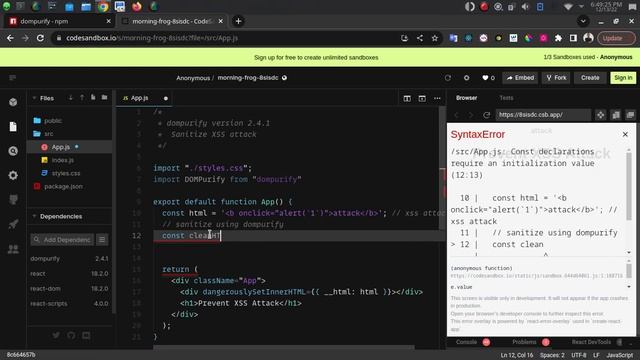640x360 pixels.
Task: Click the Chrome address bar
Action: [x=224, y=38]
